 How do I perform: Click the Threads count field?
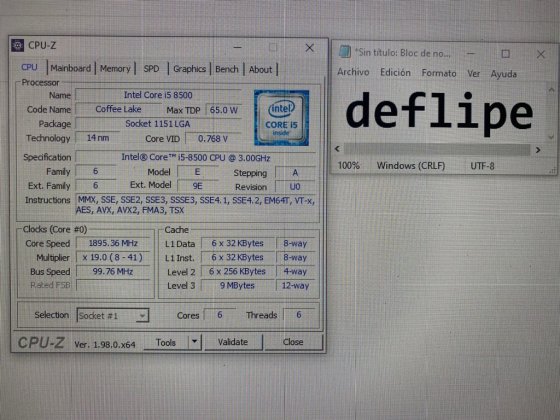click(x=299, y=315)
